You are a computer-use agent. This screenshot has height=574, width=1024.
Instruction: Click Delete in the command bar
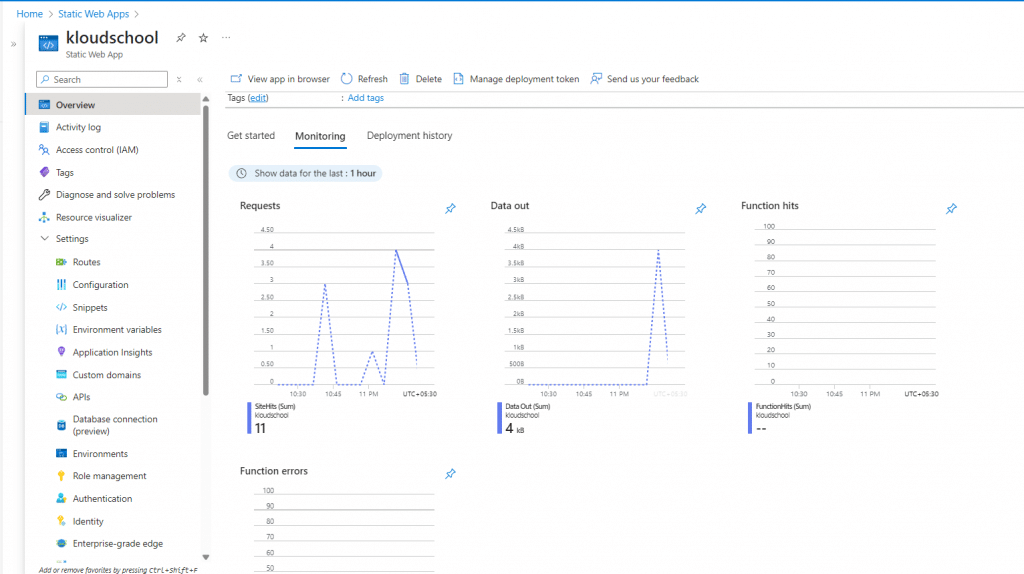(420, 79)
